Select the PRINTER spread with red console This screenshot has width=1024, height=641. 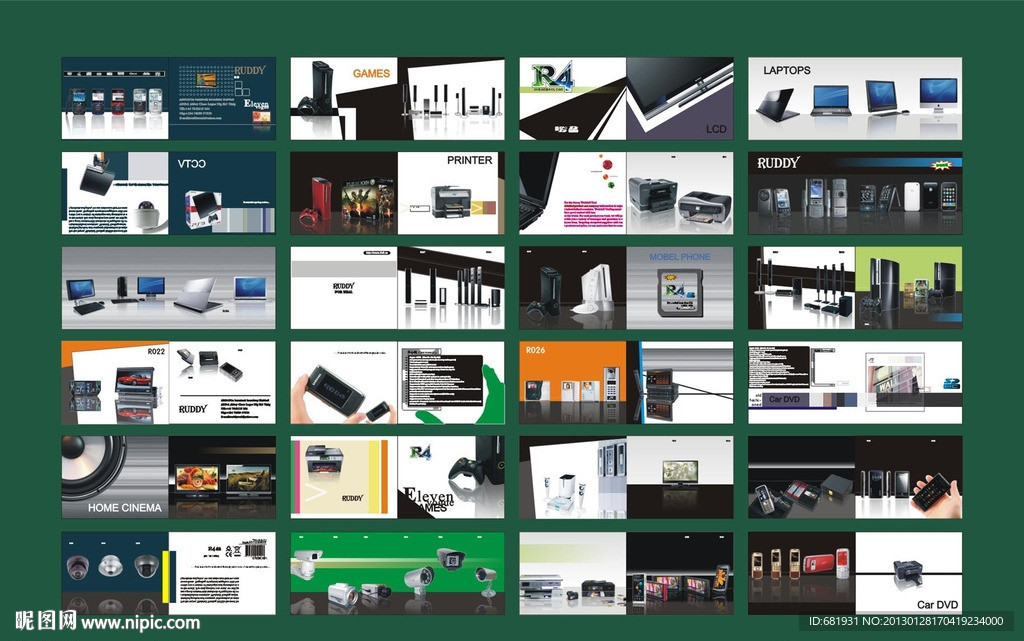click(x=397, y=193)
